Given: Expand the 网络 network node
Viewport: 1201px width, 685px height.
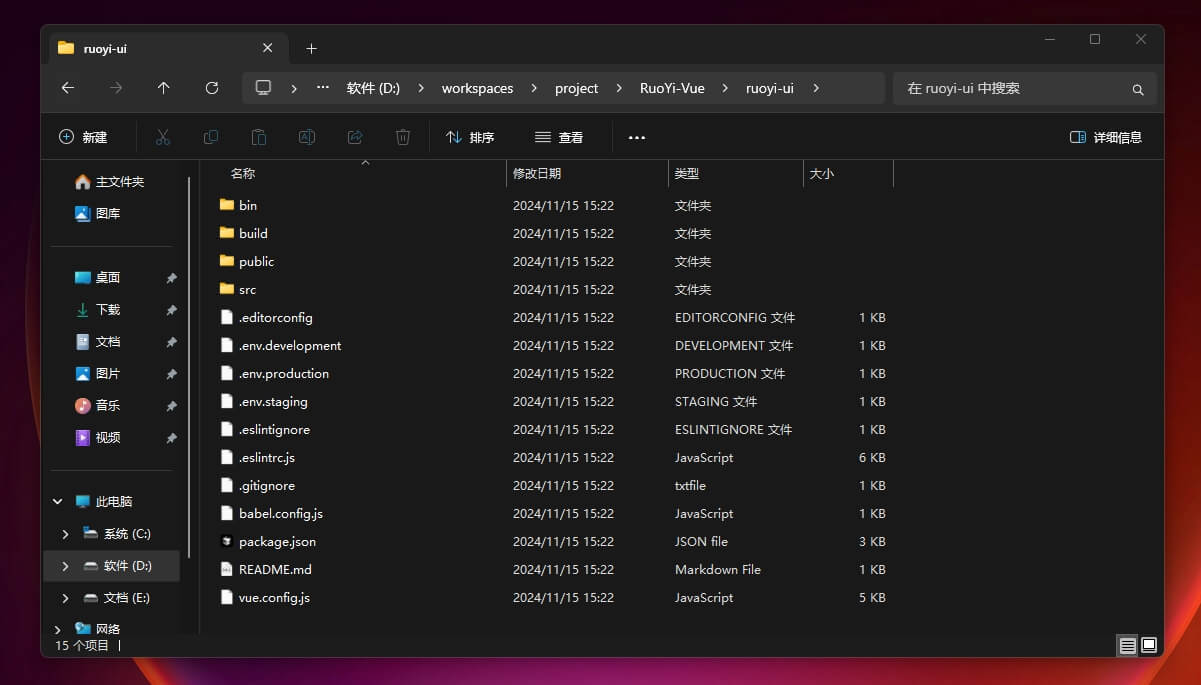Looking at the screenshot, I should [57, 629].
